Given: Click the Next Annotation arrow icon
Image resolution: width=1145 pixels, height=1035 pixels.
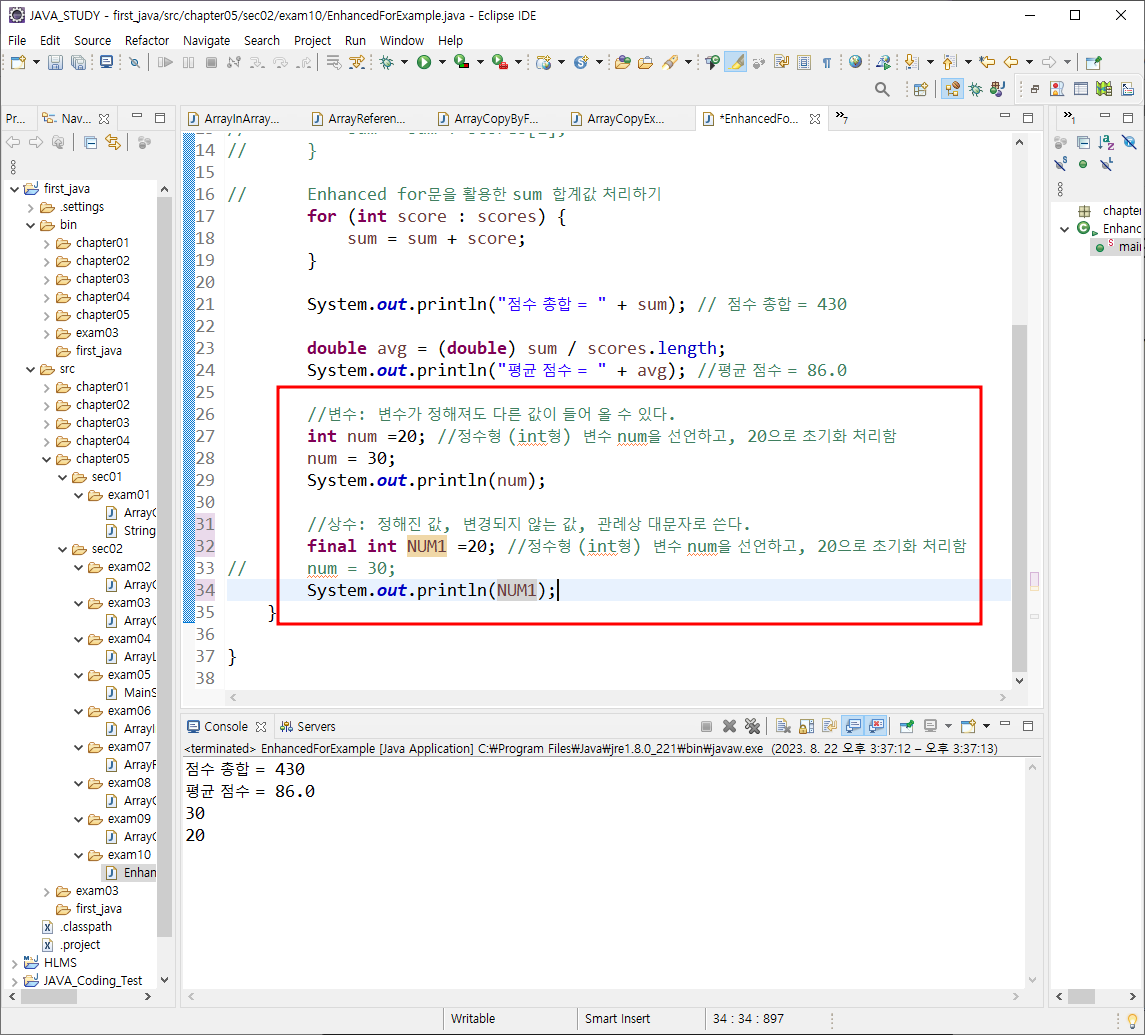Looking at the screenshot, I should (911, 63).
